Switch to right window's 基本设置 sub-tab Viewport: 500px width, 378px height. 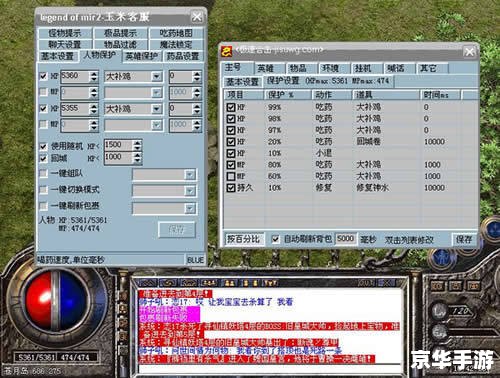243,82
